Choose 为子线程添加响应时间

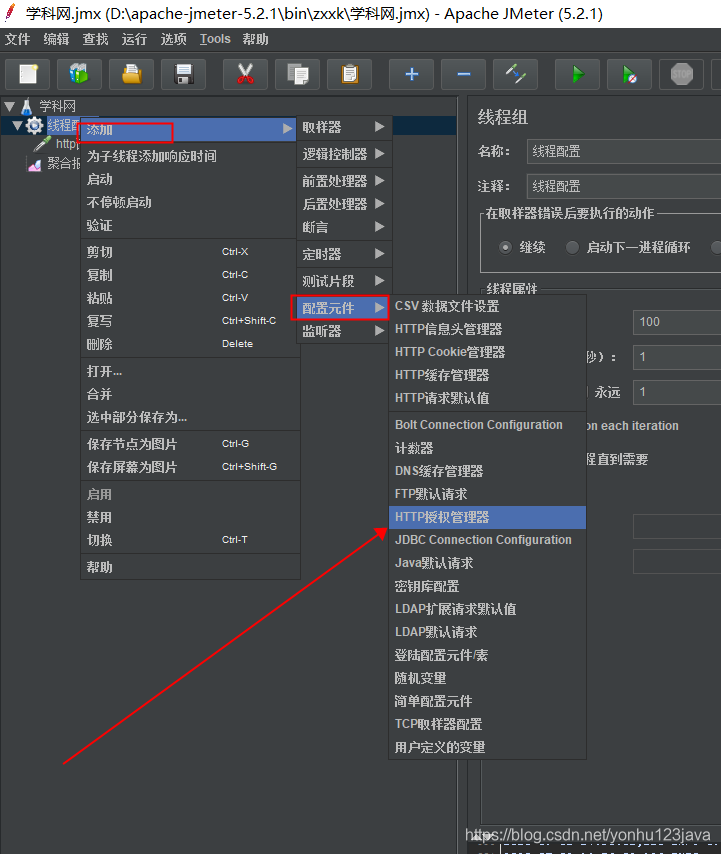[188, 156]
